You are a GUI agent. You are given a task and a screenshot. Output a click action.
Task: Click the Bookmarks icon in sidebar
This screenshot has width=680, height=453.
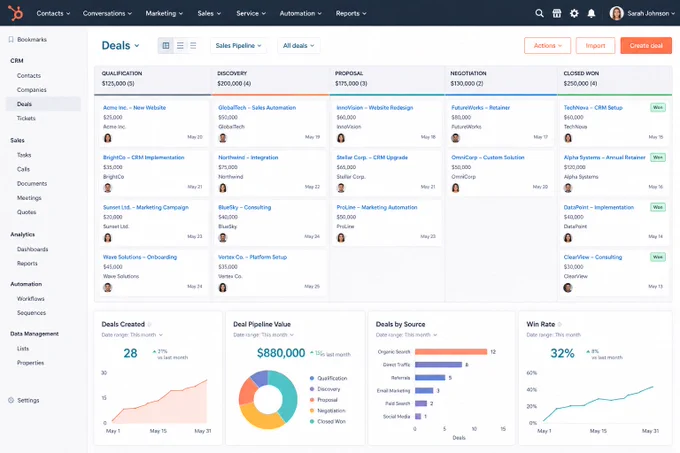(x=11, y=39)
